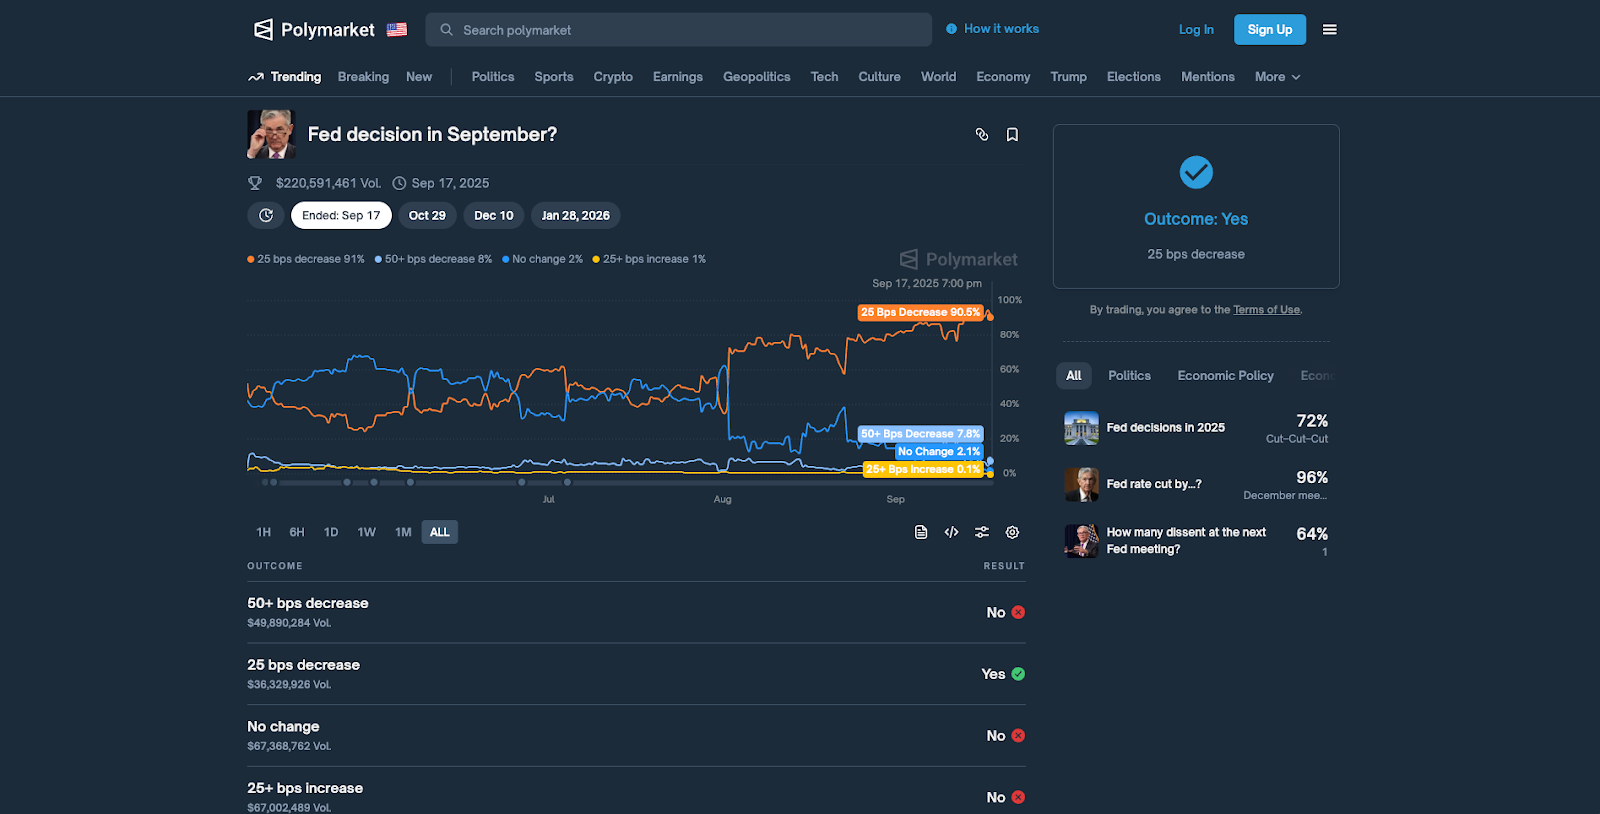Screen dimensions: 1600x814
Task: Open Fed decisions in 2025 market
Action: [1196, 428]
